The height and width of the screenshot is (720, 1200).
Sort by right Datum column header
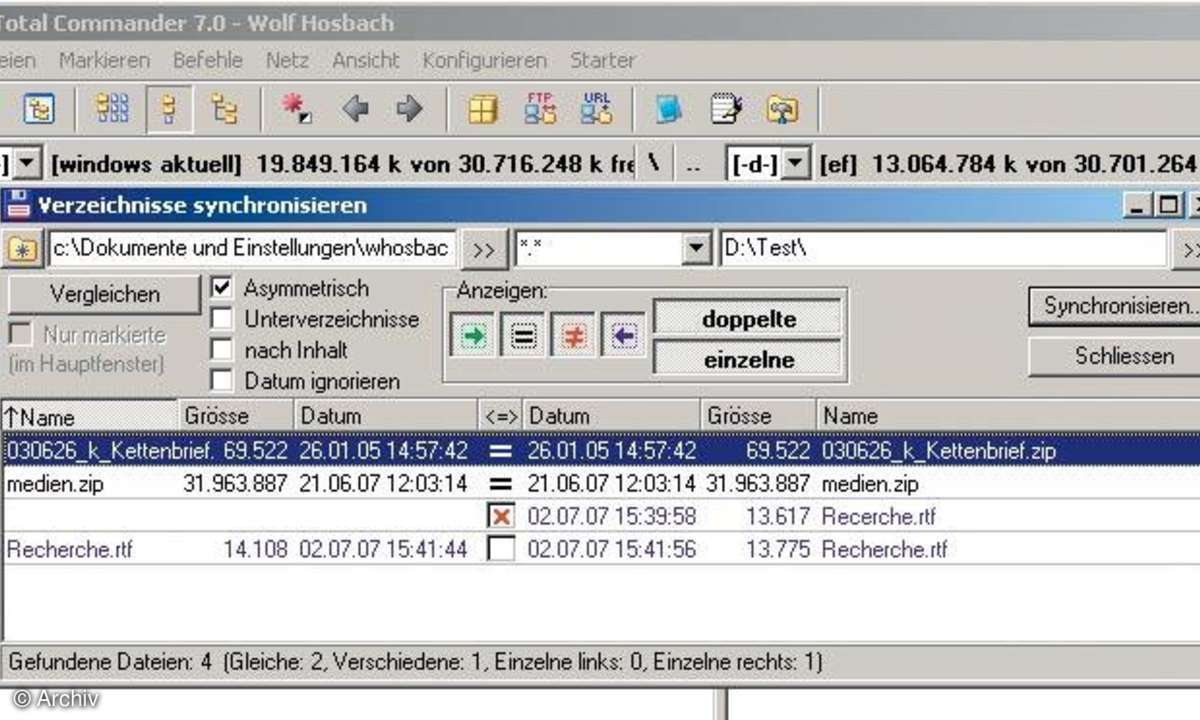tap(612, 416)
